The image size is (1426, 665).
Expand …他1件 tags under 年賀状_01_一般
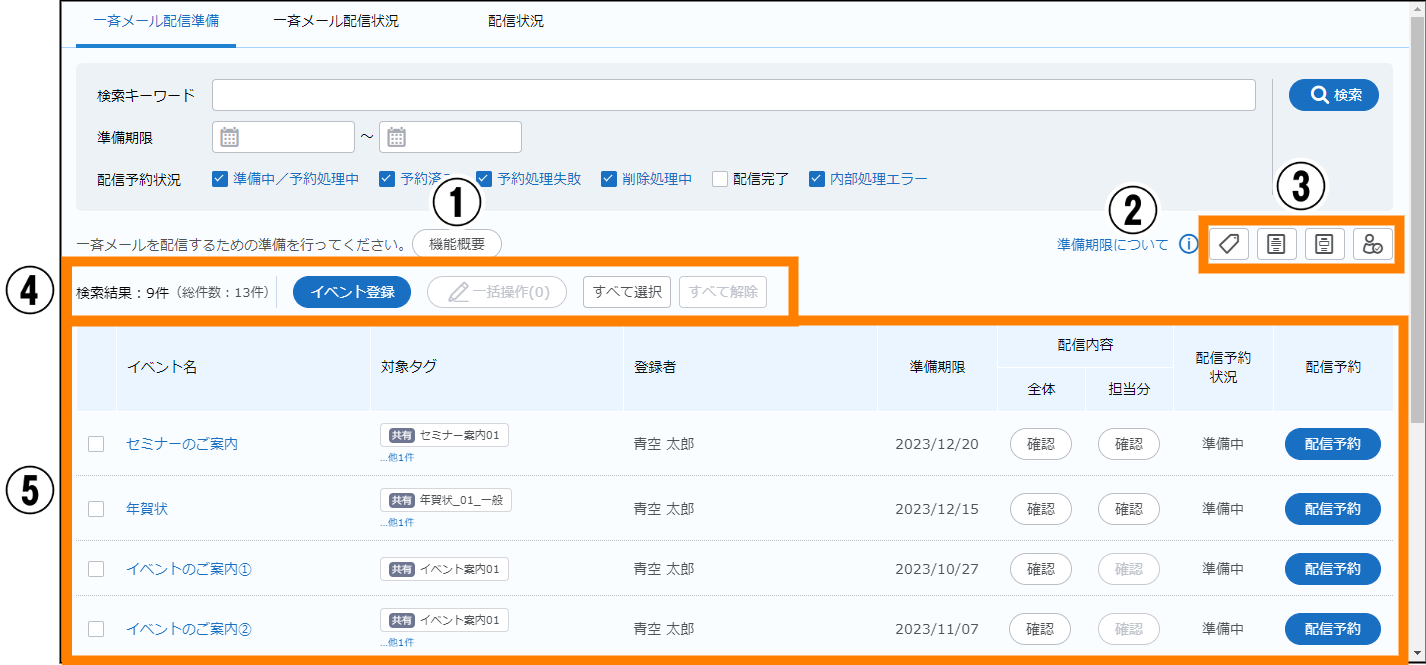click(x=397, y=522)
